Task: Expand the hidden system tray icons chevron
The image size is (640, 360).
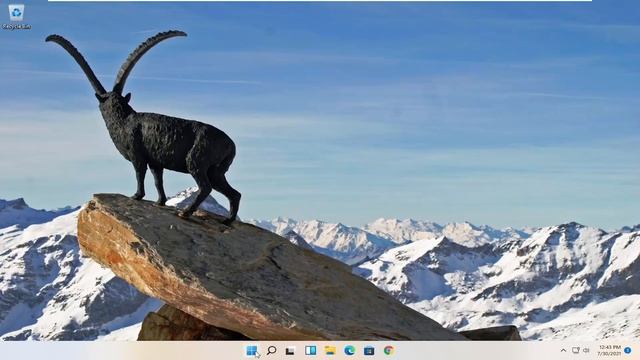Action: (563, 350)
